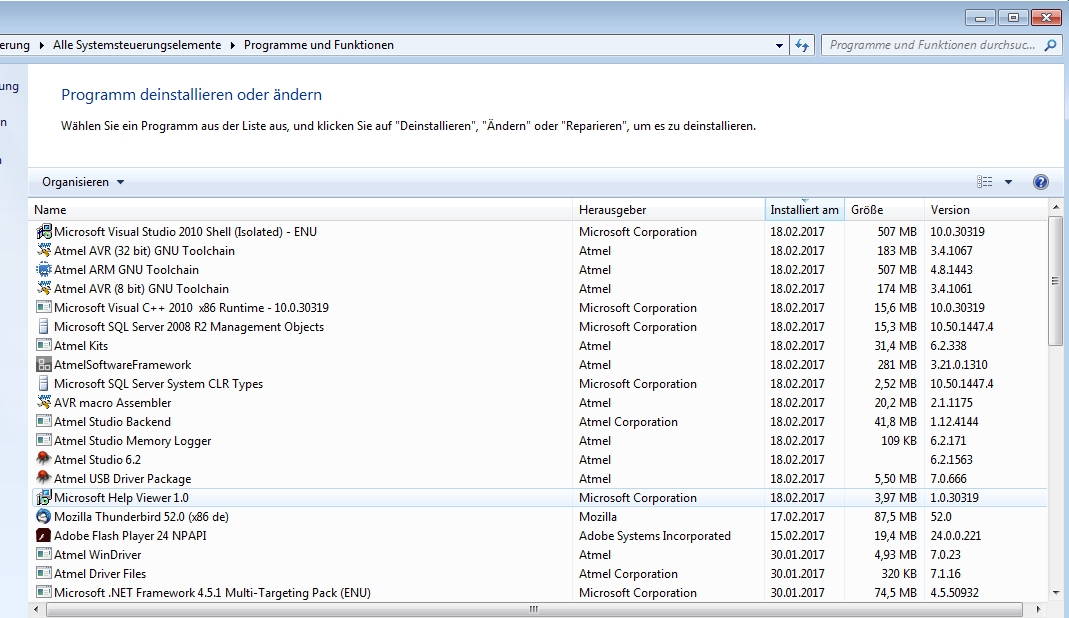Open the help question mark icon
Screen dimensions: 1069x618
click(x=1040, y=182)
